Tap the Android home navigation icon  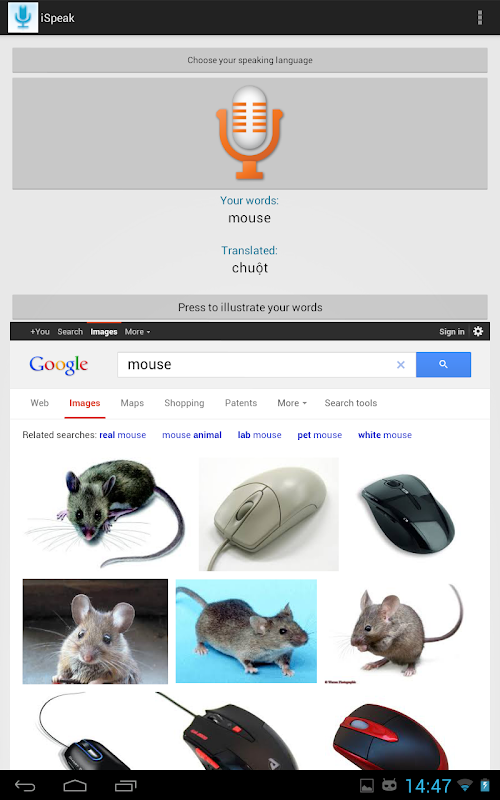point(75,786)
